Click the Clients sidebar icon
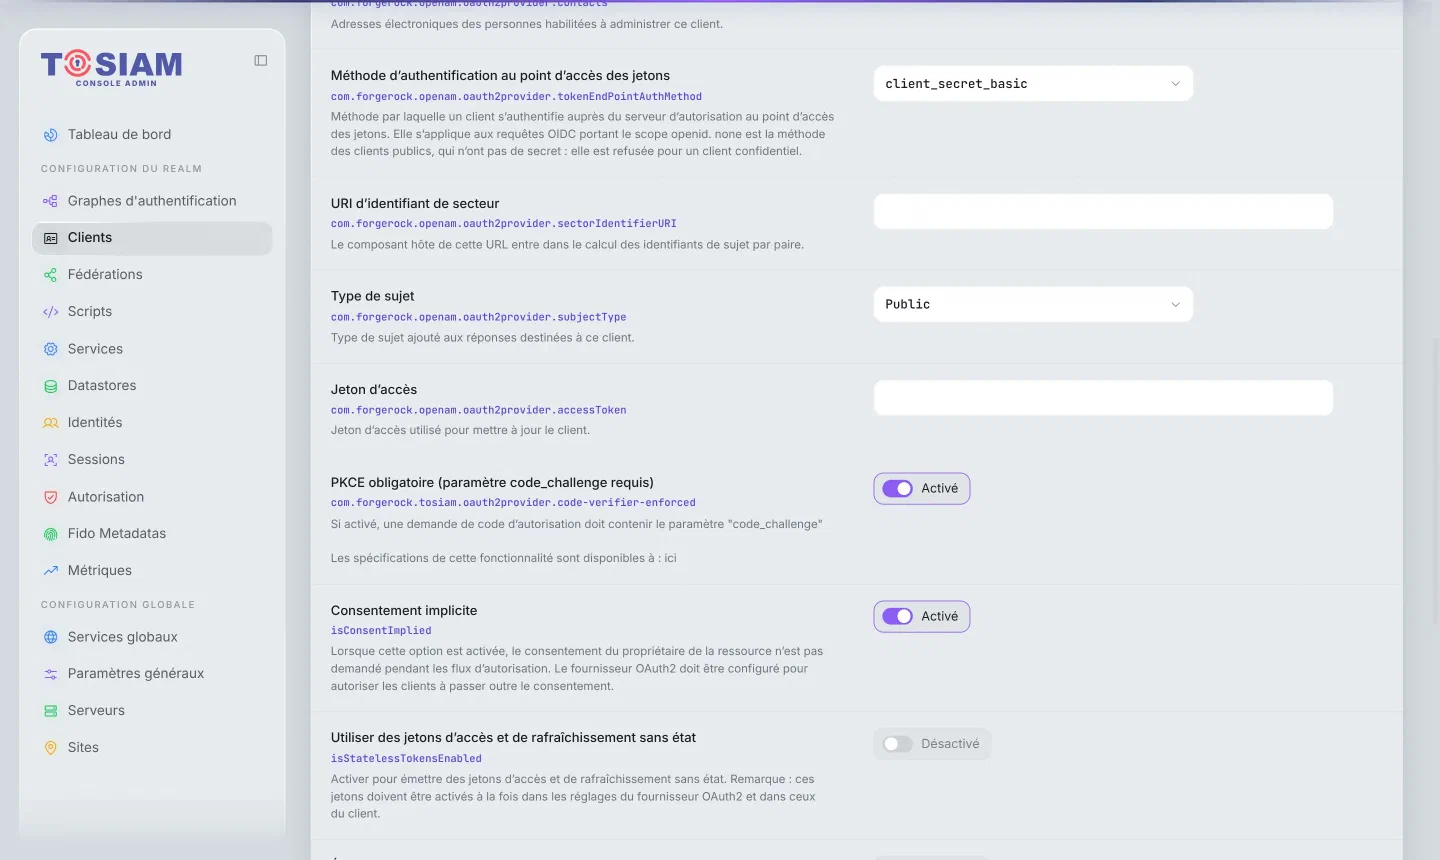 click(x=51, y=238)
